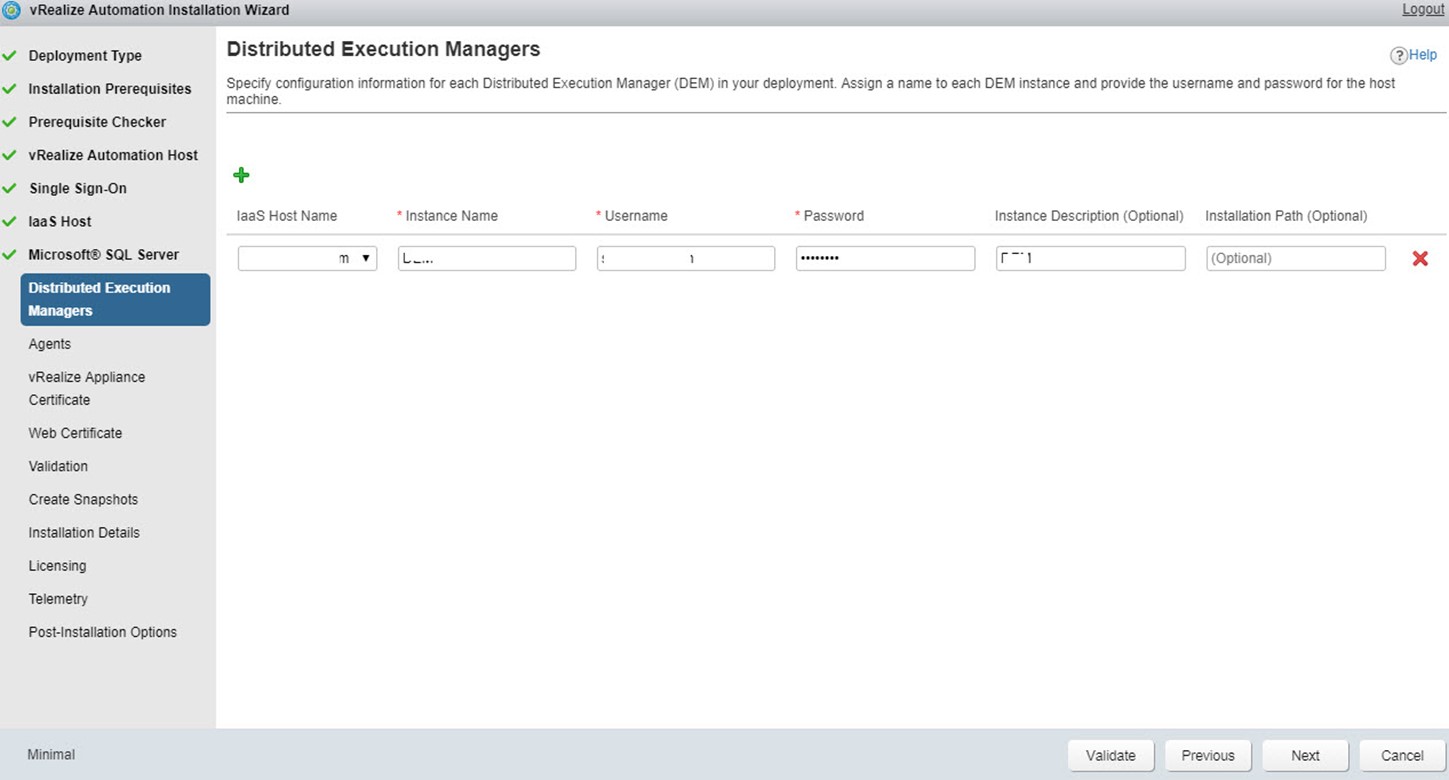Click the 'Instance Name' column header
The height and width of the screenshot is (780, 1449).
tap(451, 216)
